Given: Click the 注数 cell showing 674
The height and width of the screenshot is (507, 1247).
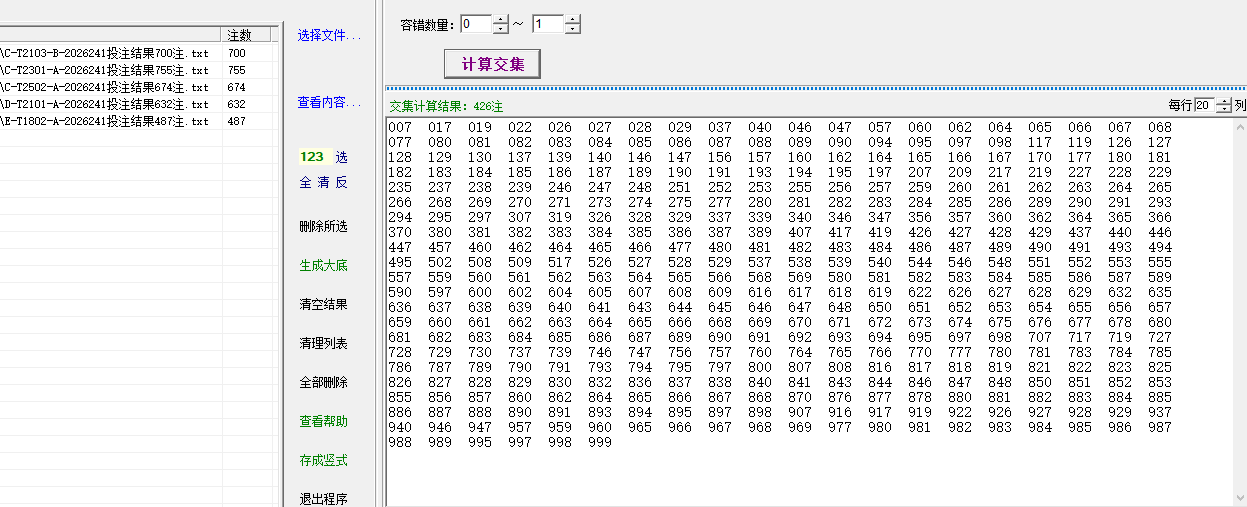Looking at the screenshot, I should tap(236, 87).
